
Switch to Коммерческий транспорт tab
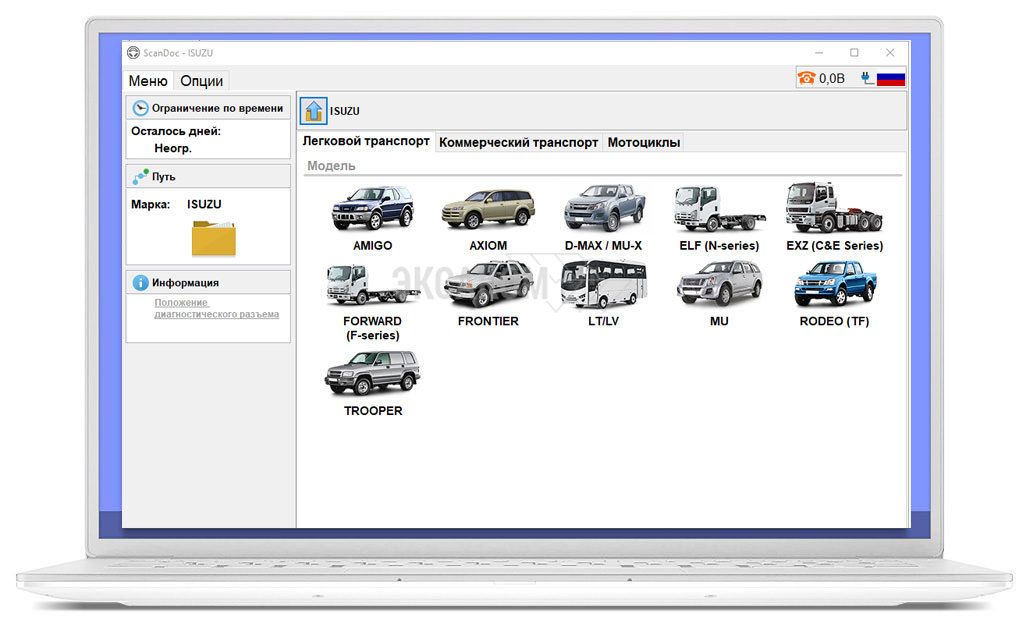pos(518,143)
